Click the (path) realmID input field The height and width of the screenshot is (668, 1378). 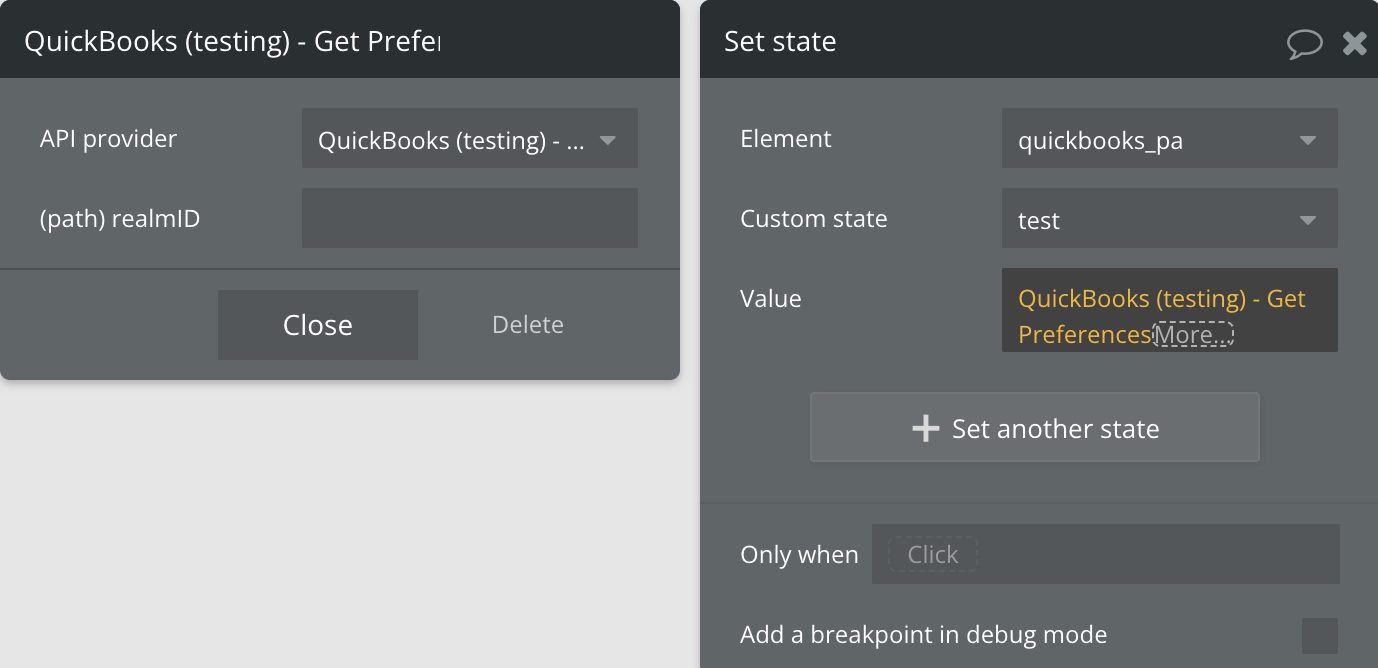coord(469,218)
